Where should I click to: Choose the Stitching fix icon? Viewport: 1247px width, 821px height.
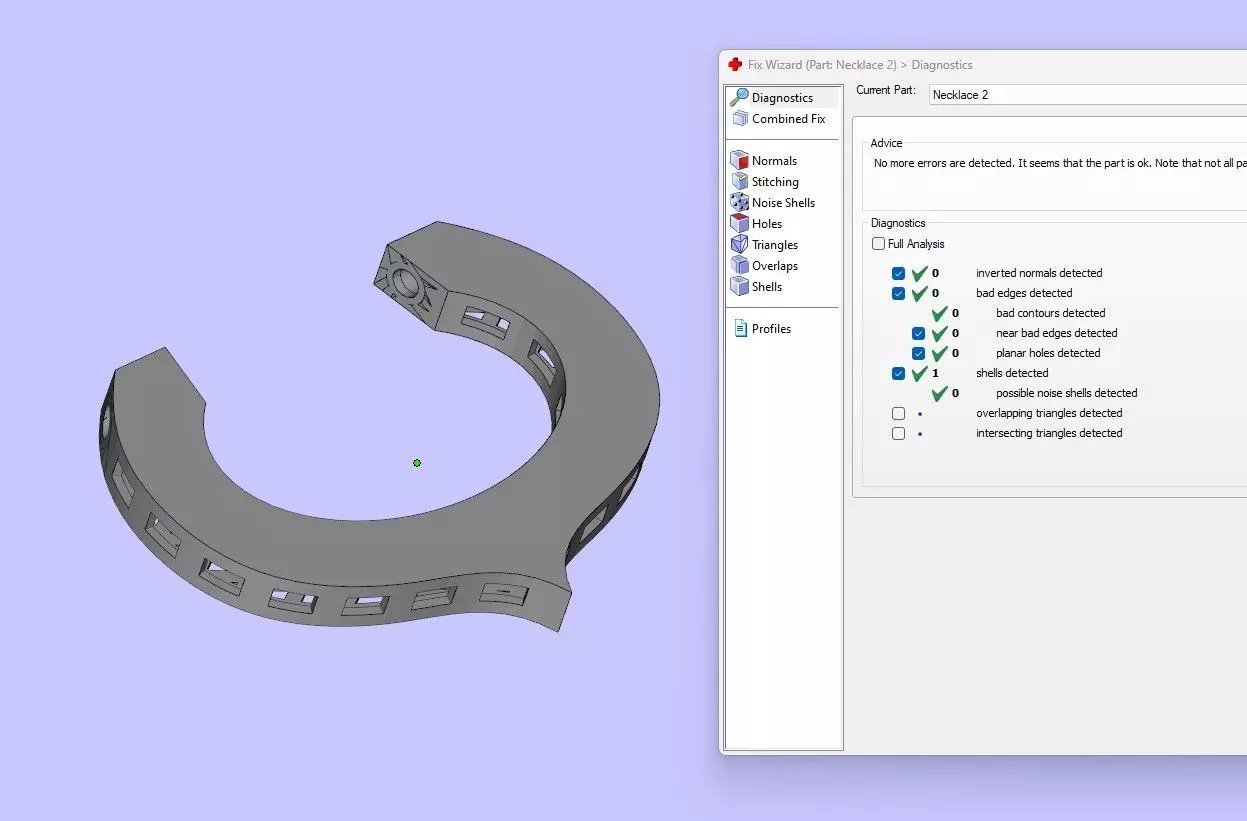[739, 181]
